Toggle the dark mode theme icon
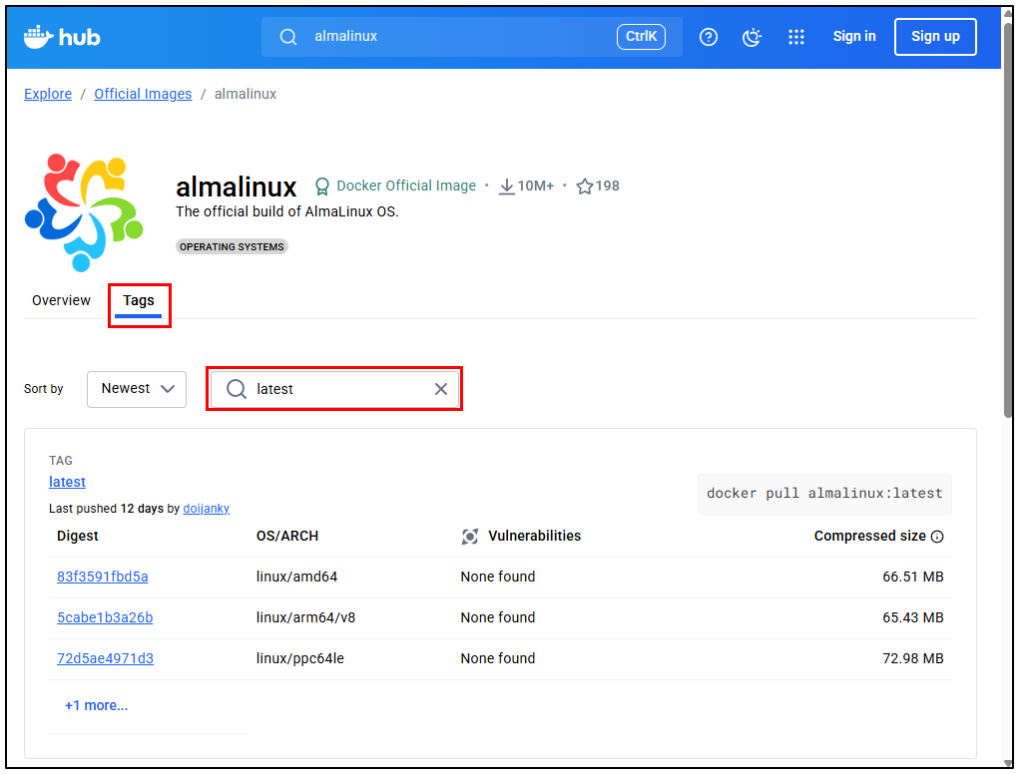This screenshot has width=1024, height=774. pos(752,37)
